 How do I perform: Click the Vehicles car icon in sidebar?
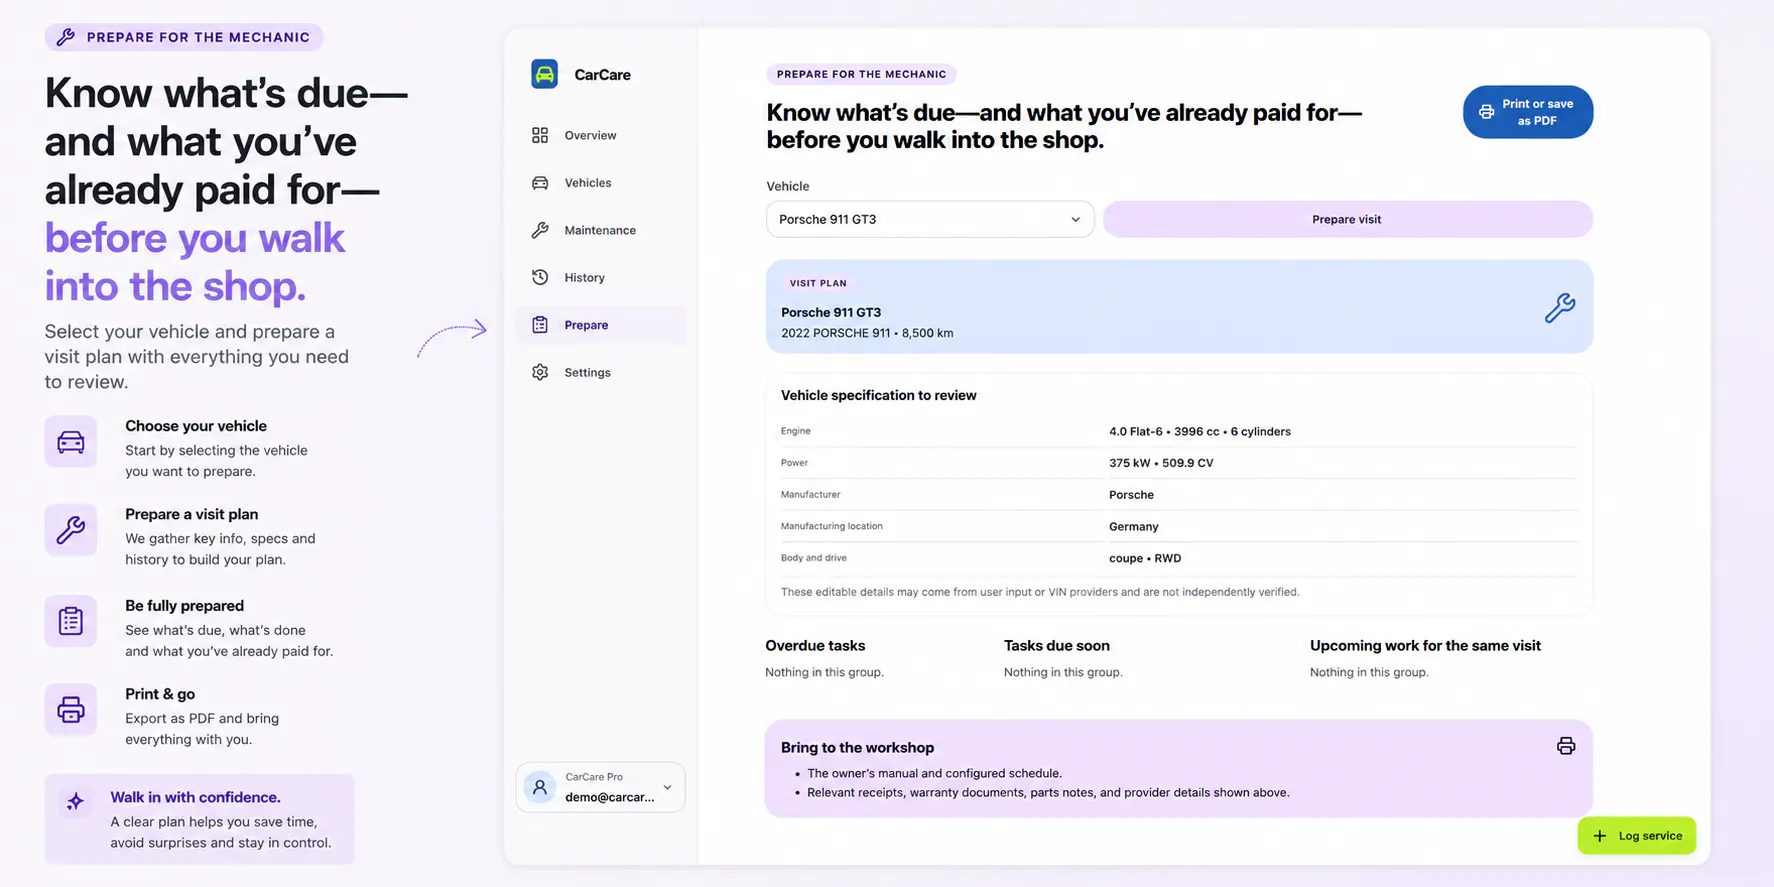[x=540, y=183]
